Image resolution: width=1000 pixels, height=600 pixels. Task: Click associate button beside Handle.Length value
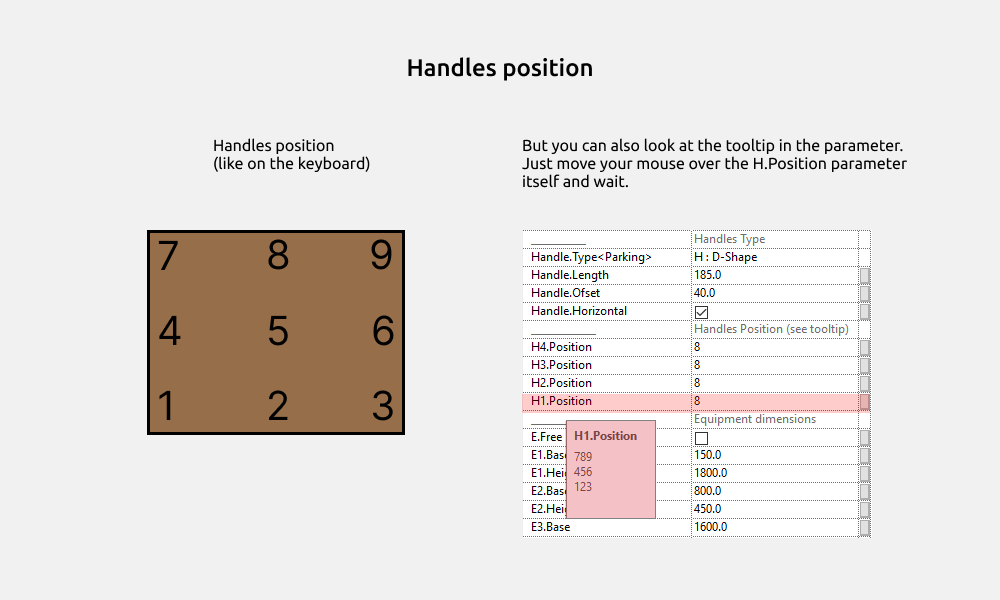click(x=865, y=275)
